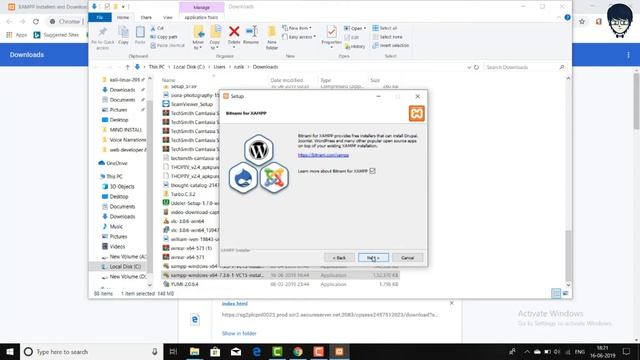Open Properties from the ribbon
The image size is (640, 360).
(x=331, y=37)
